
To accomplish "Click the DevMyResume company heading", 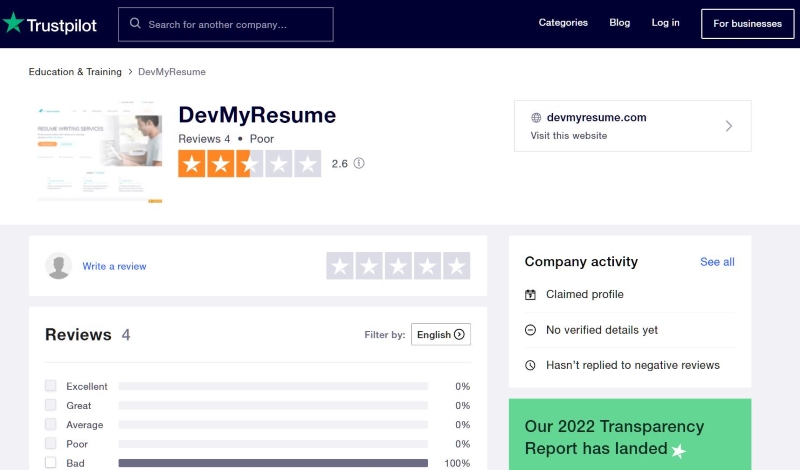I will click(257, 115).
